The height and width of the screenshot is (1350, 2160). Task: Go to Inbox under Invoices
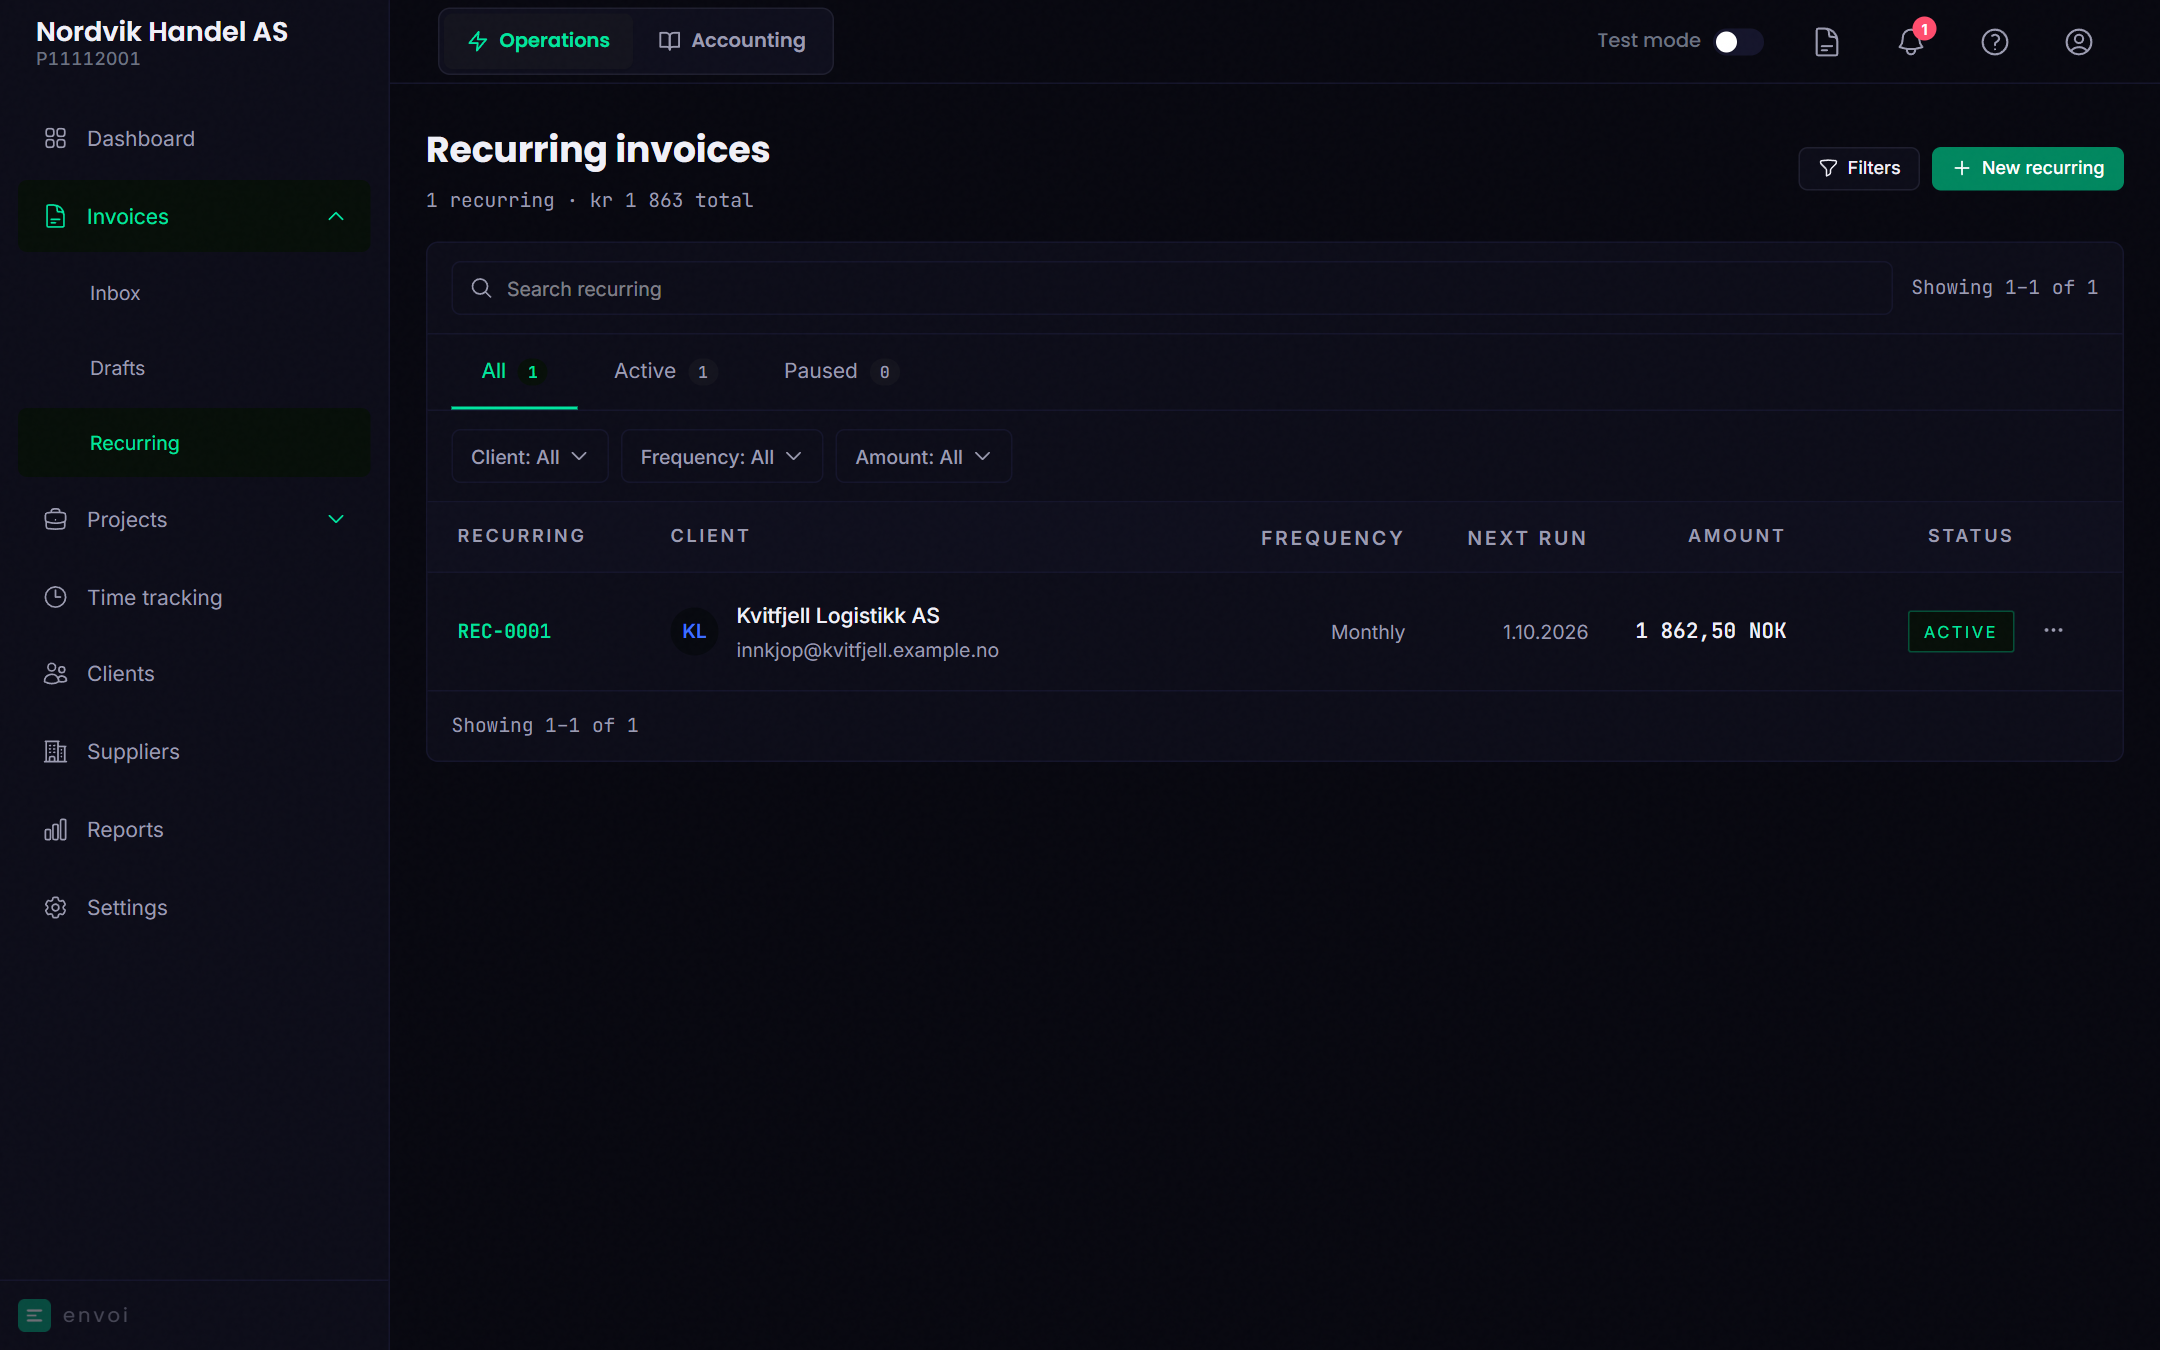[115, 293]
